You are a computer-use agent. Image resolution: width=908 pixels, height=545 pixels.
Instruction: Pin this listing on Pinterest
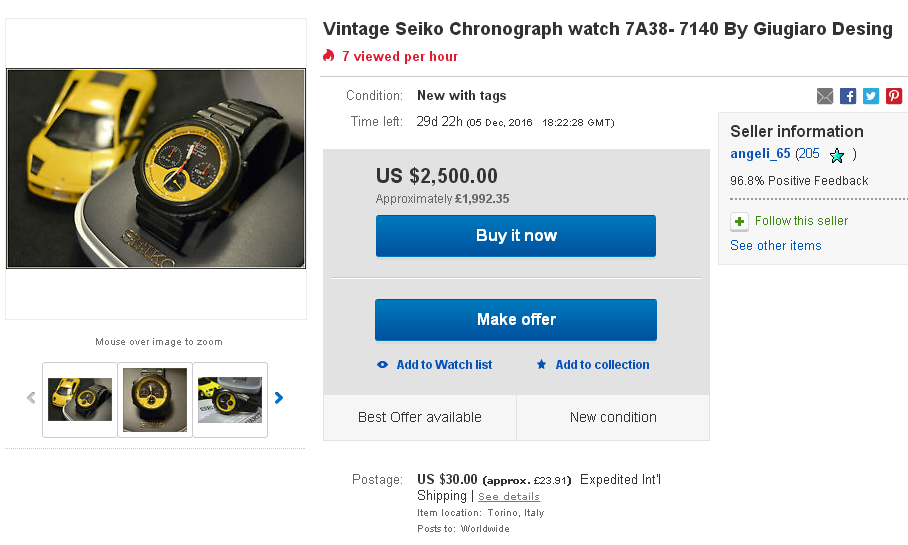tap(894, 96)
